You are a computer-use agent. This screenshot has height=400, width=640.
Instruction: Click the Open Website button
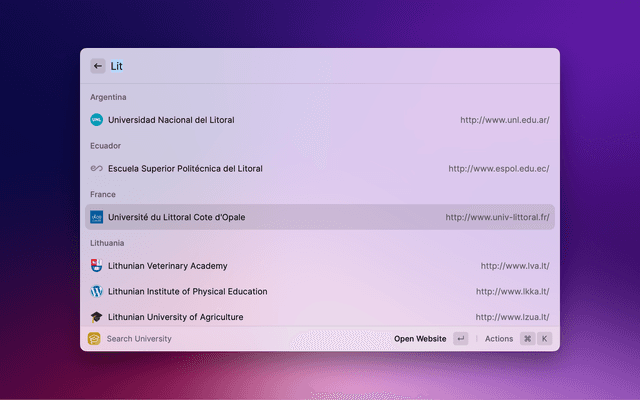click(x=420, y=339)
